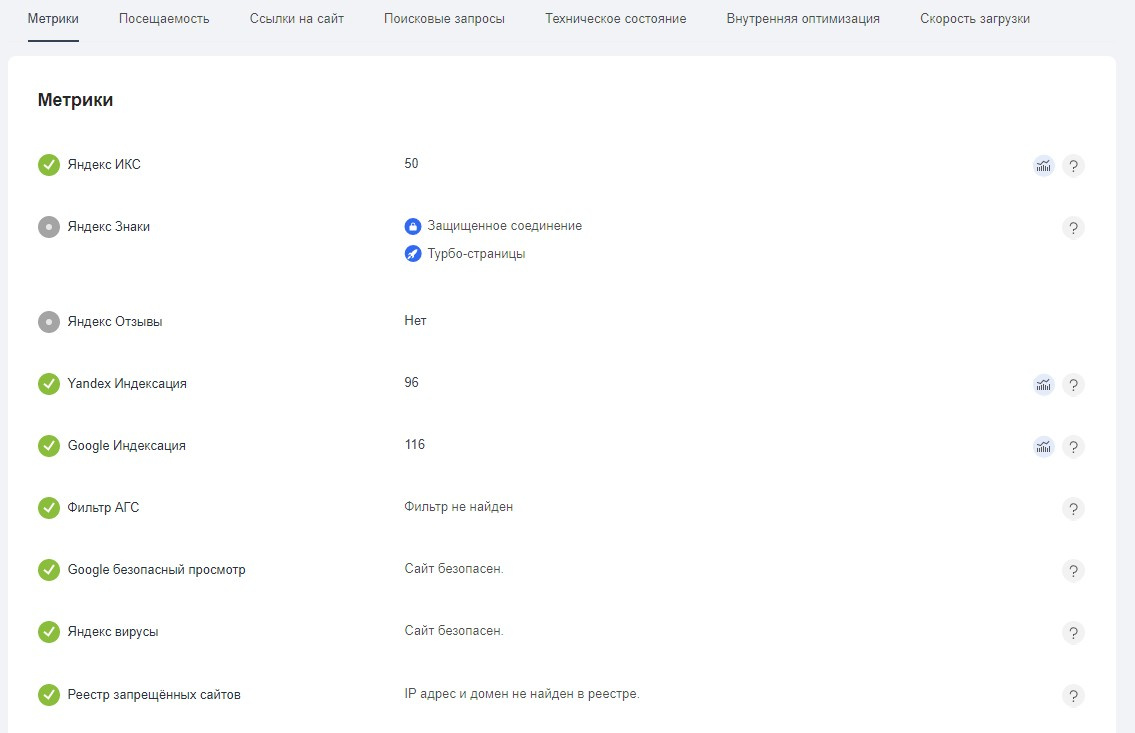This screenshot has width=1135, height=733.
Task: Click the grey status dot next to Яндекс Отзывы
Action: coord(48,321)
